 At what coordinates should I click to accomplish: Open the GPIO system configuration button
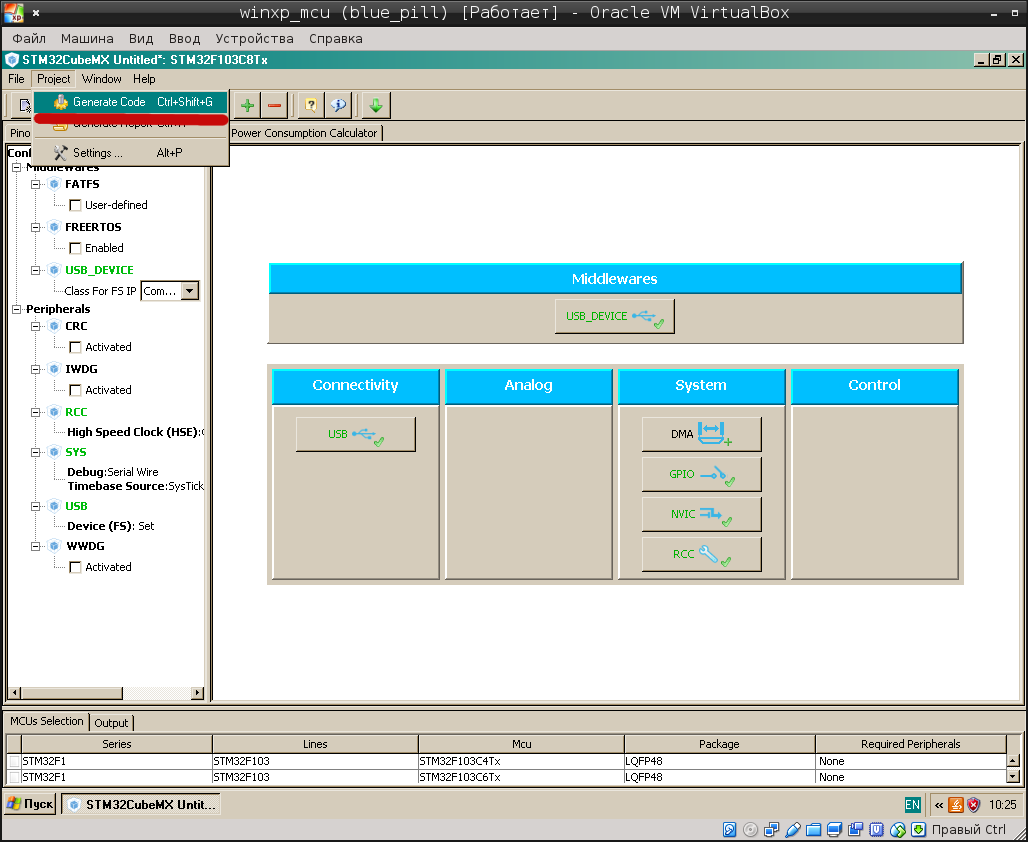[x=702, y=474]
